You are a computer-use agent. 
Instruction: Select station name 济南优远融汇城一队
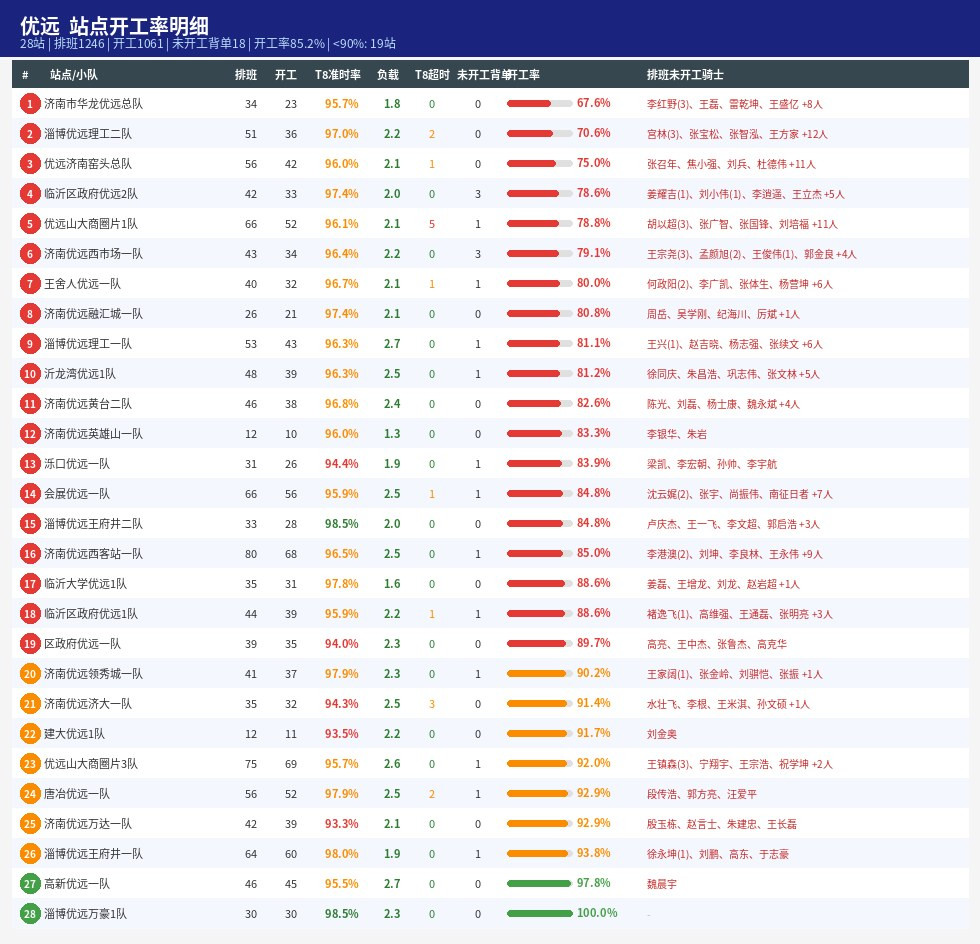[x=93, y=314]
